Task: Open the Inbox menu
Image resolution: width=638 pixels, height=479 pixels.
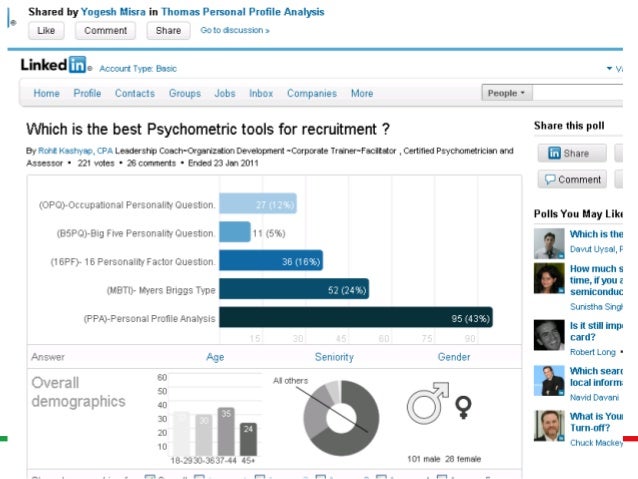Action: [x=261, y=93]
